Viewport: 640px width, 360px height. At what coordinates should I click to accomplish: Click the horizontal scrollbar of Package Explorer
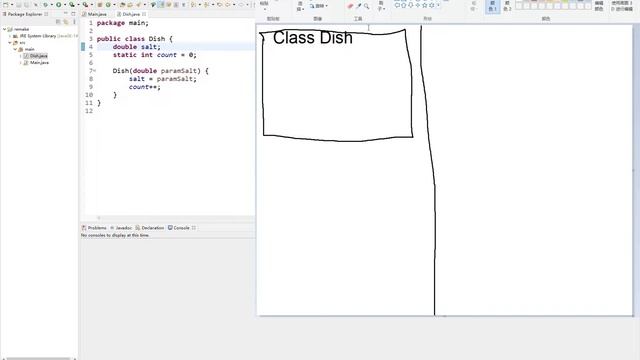coord(39,359)
